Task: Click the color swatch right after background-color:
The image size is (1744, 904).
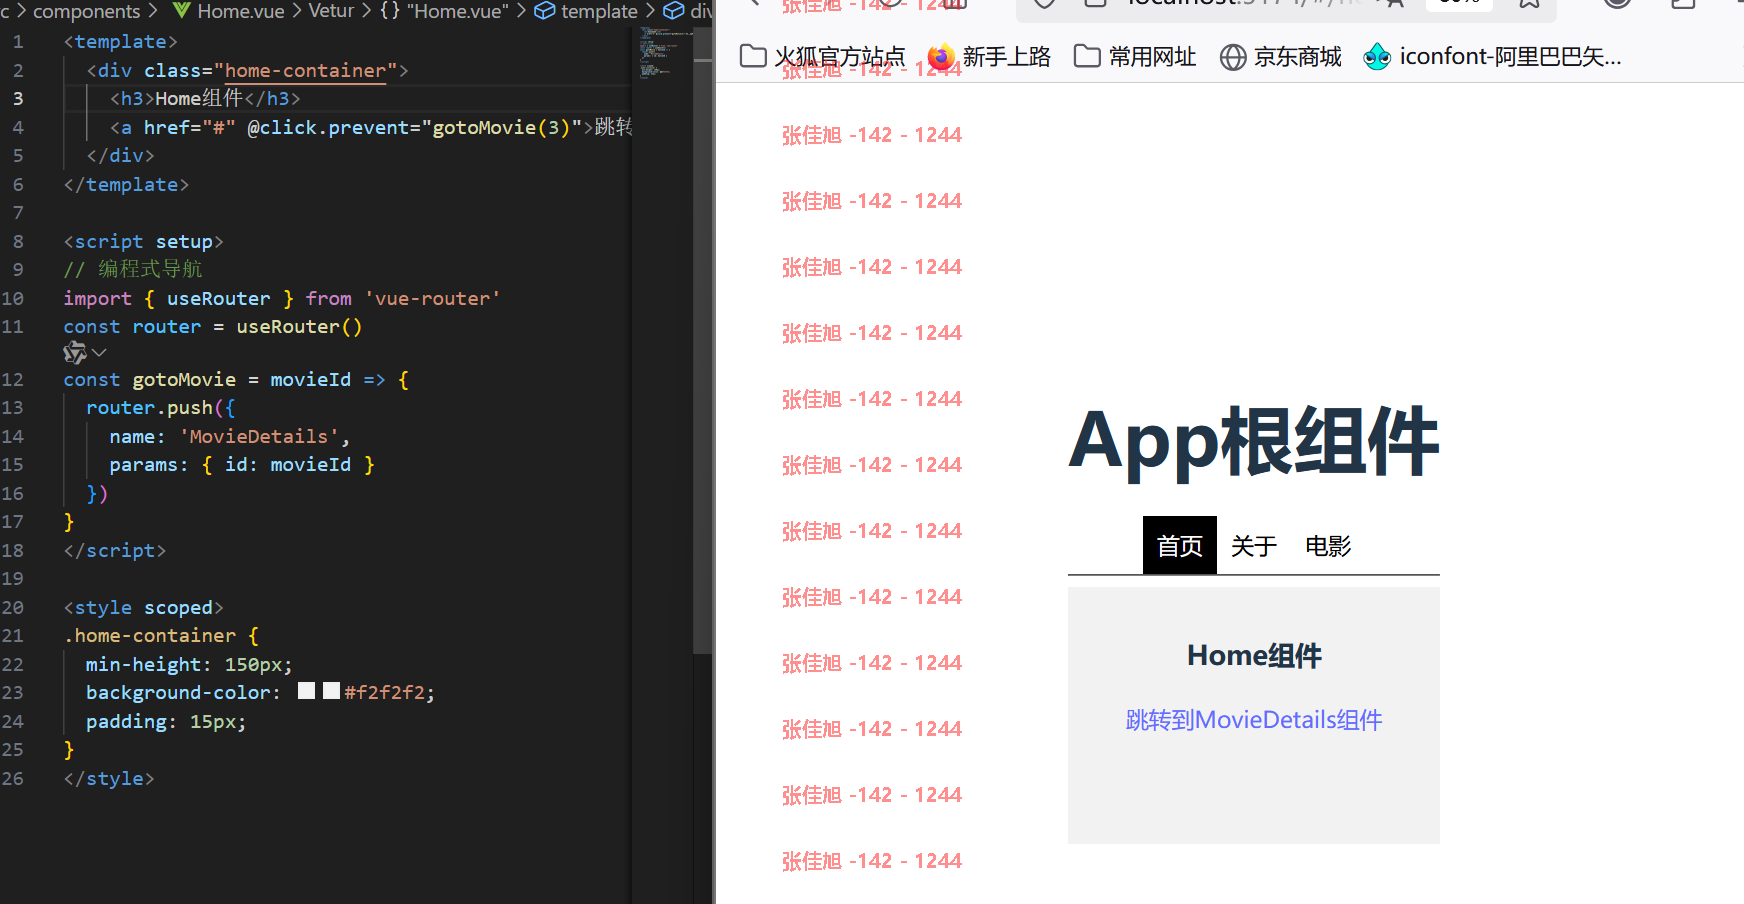Action: 306,691
